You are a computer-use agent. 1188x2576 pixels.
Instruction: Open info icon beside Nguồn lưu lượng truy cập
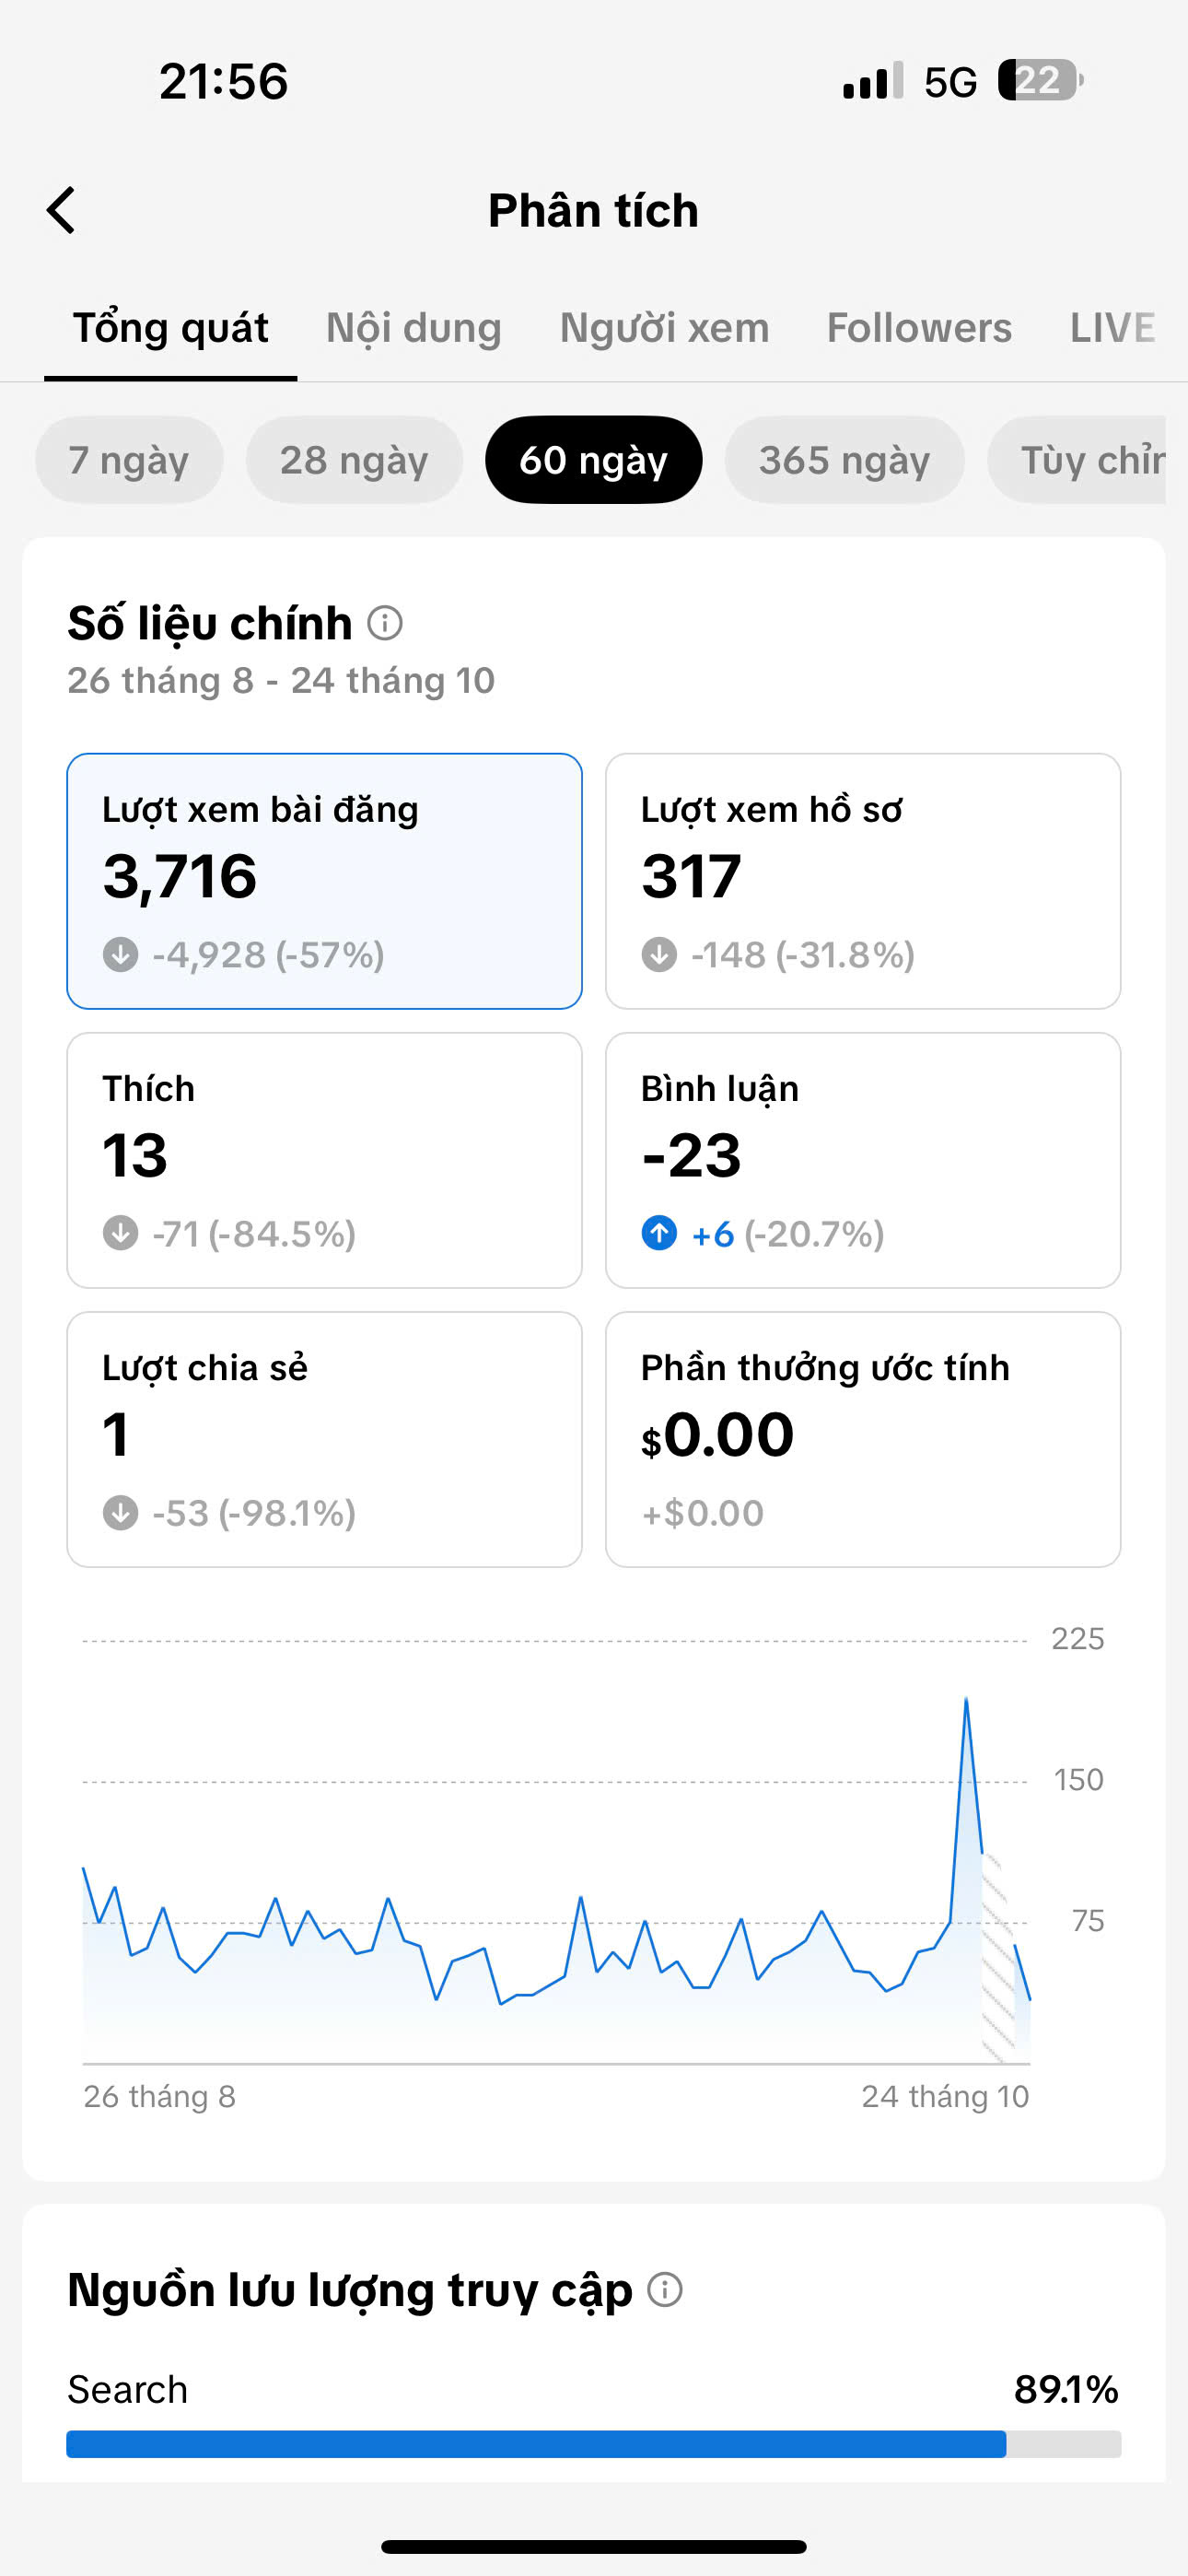665,2289
